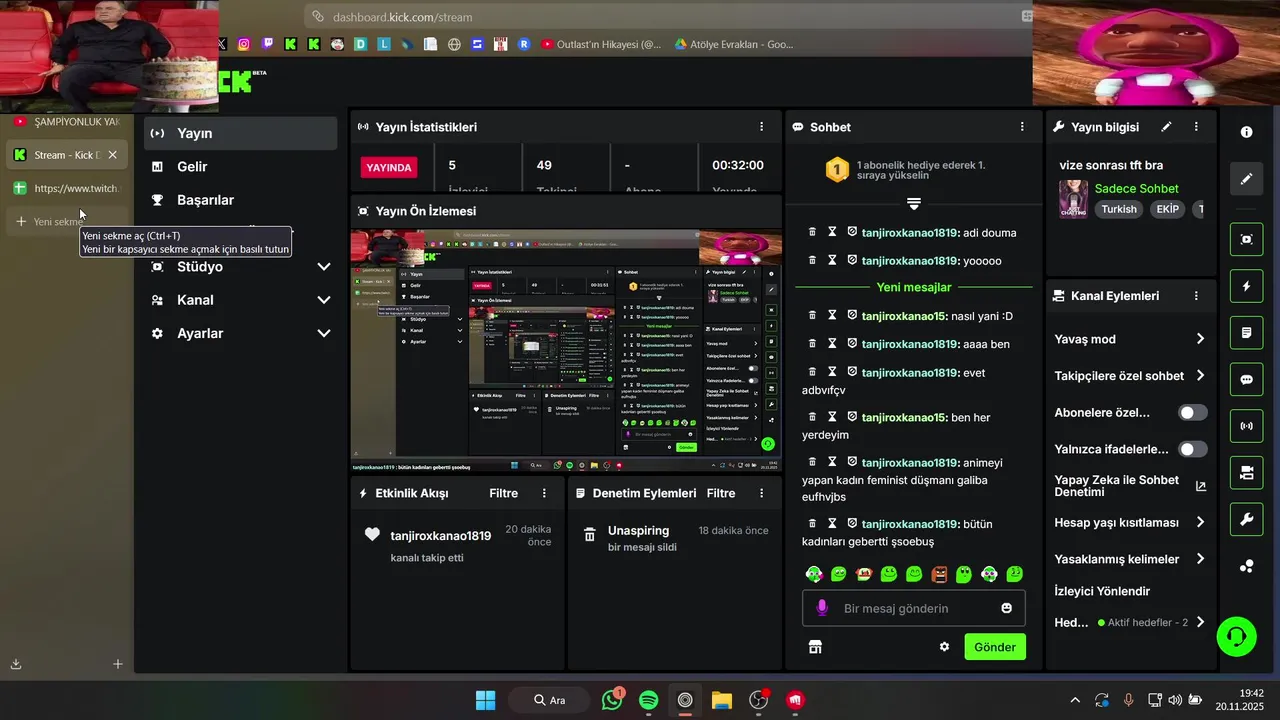
Task: Open the shop icon below chat input
Action: [815, 647]
